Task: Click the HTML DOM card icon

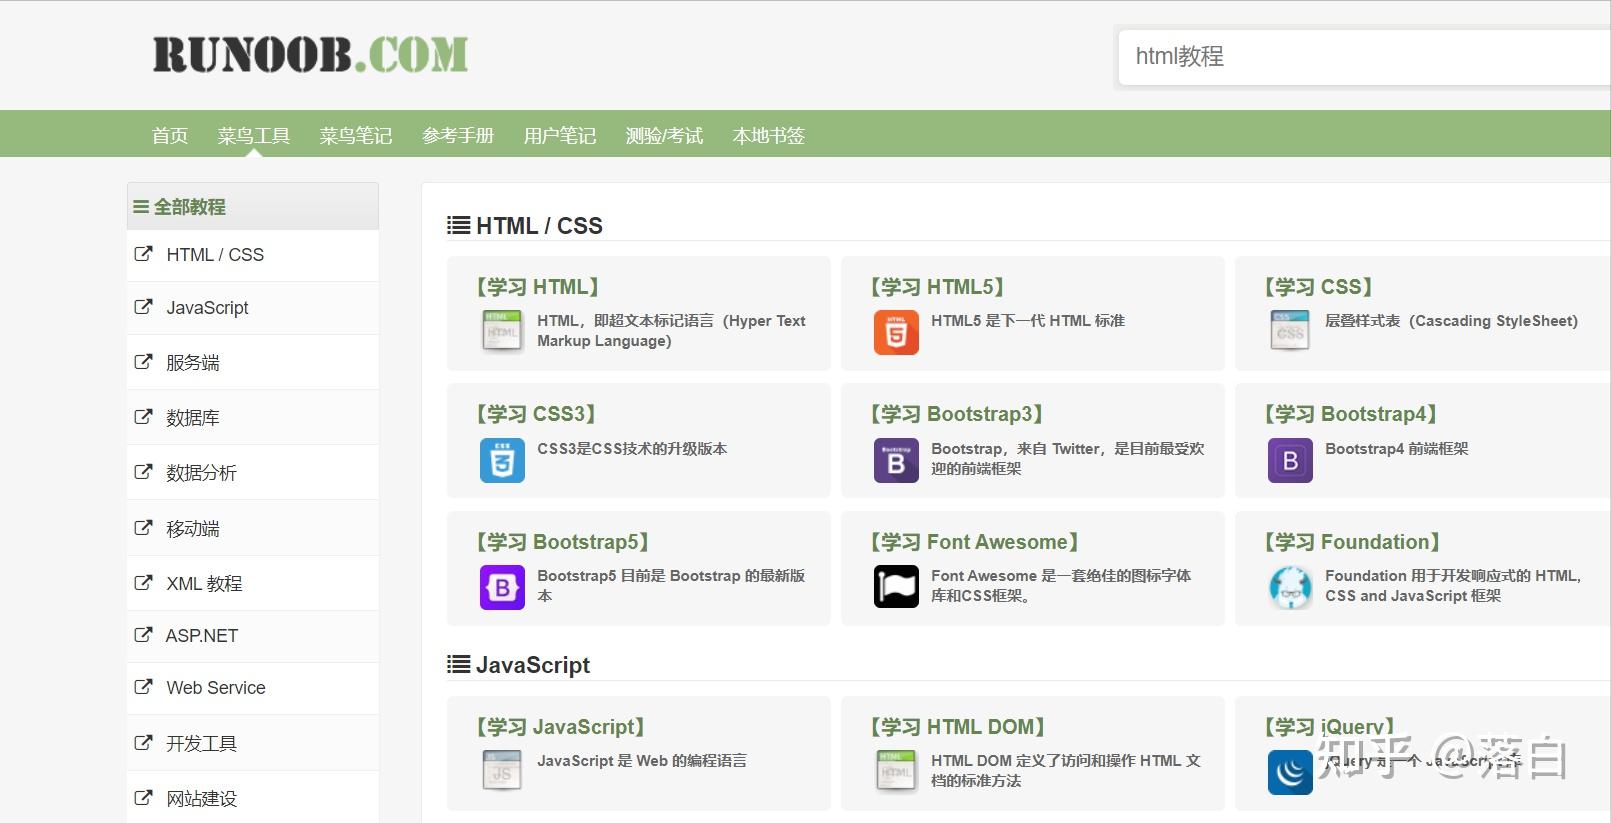Action: tap(896, 771)
